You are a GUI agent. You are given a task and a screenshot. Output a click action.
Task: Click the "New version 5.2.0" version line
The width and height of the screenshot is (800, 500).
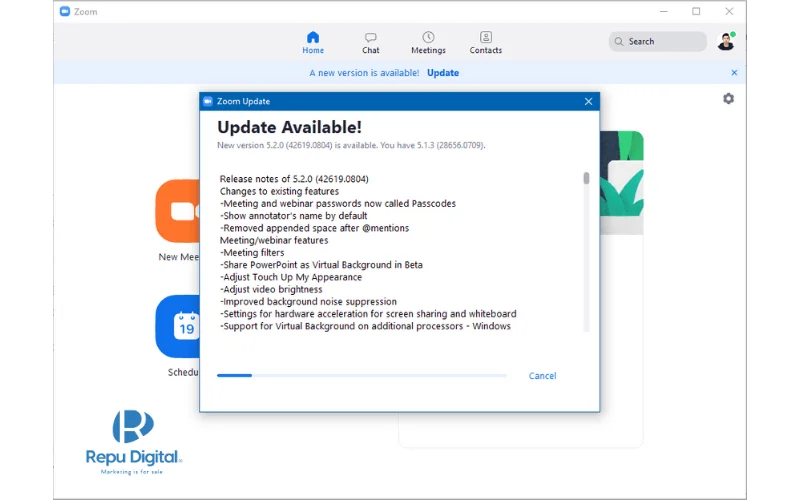(351, 145)
